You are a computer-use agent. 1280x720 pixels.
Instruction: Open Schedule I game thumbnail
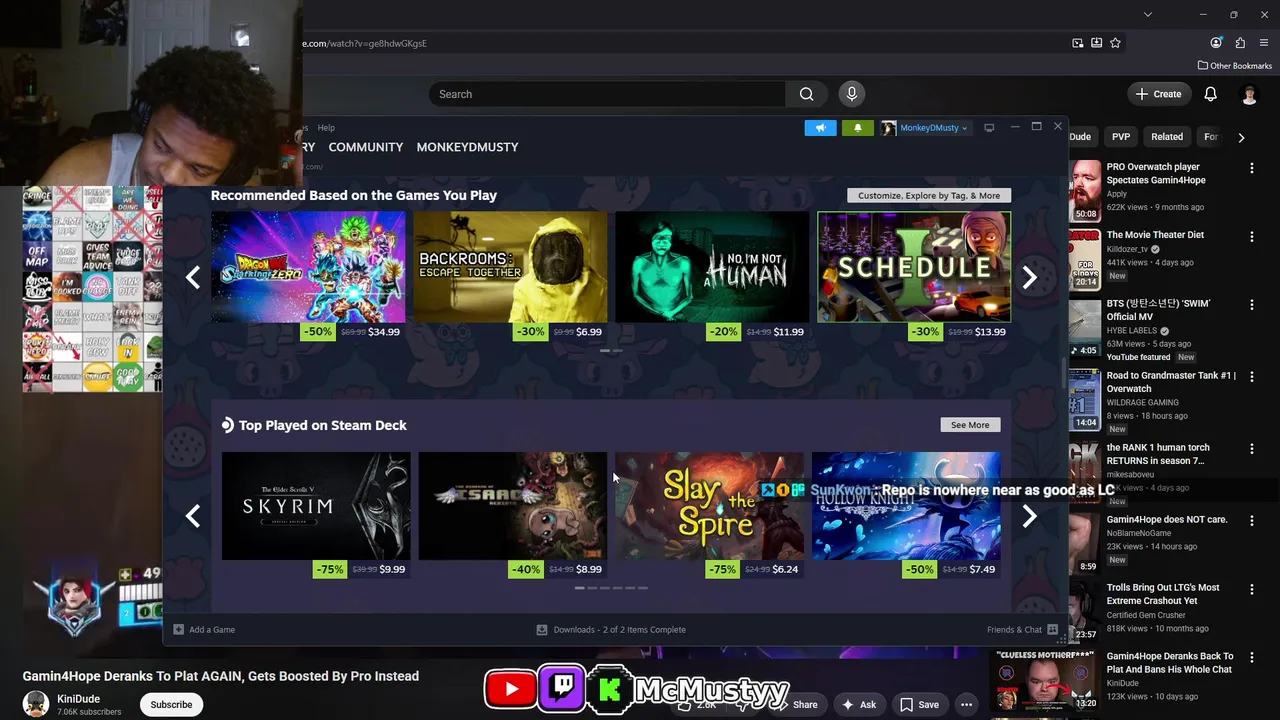914,267
